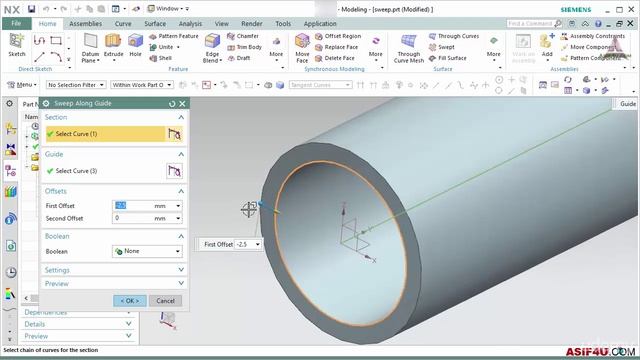
Task: Click the Section curve selection icon
Action: [x=174, y=134]
